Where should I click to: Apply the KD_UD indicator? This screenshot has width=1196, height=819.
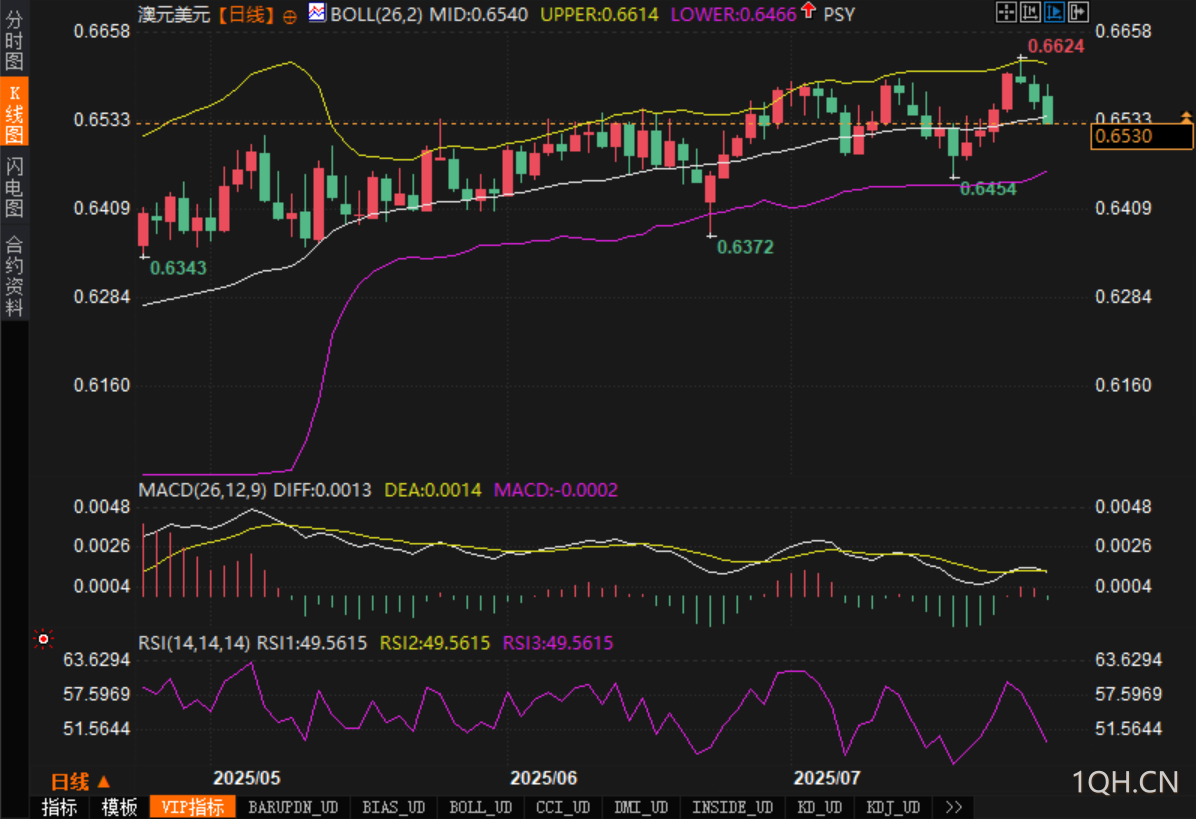819,807
